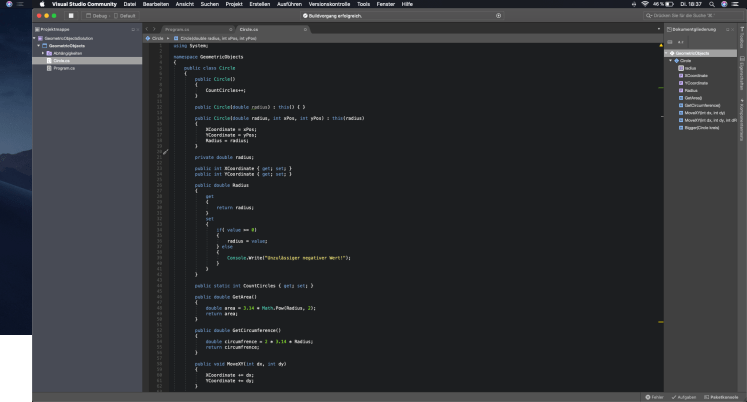Viewport: 747px width, 402px height.
Task: Select GetArea() in the document outline
Action: 692,97
